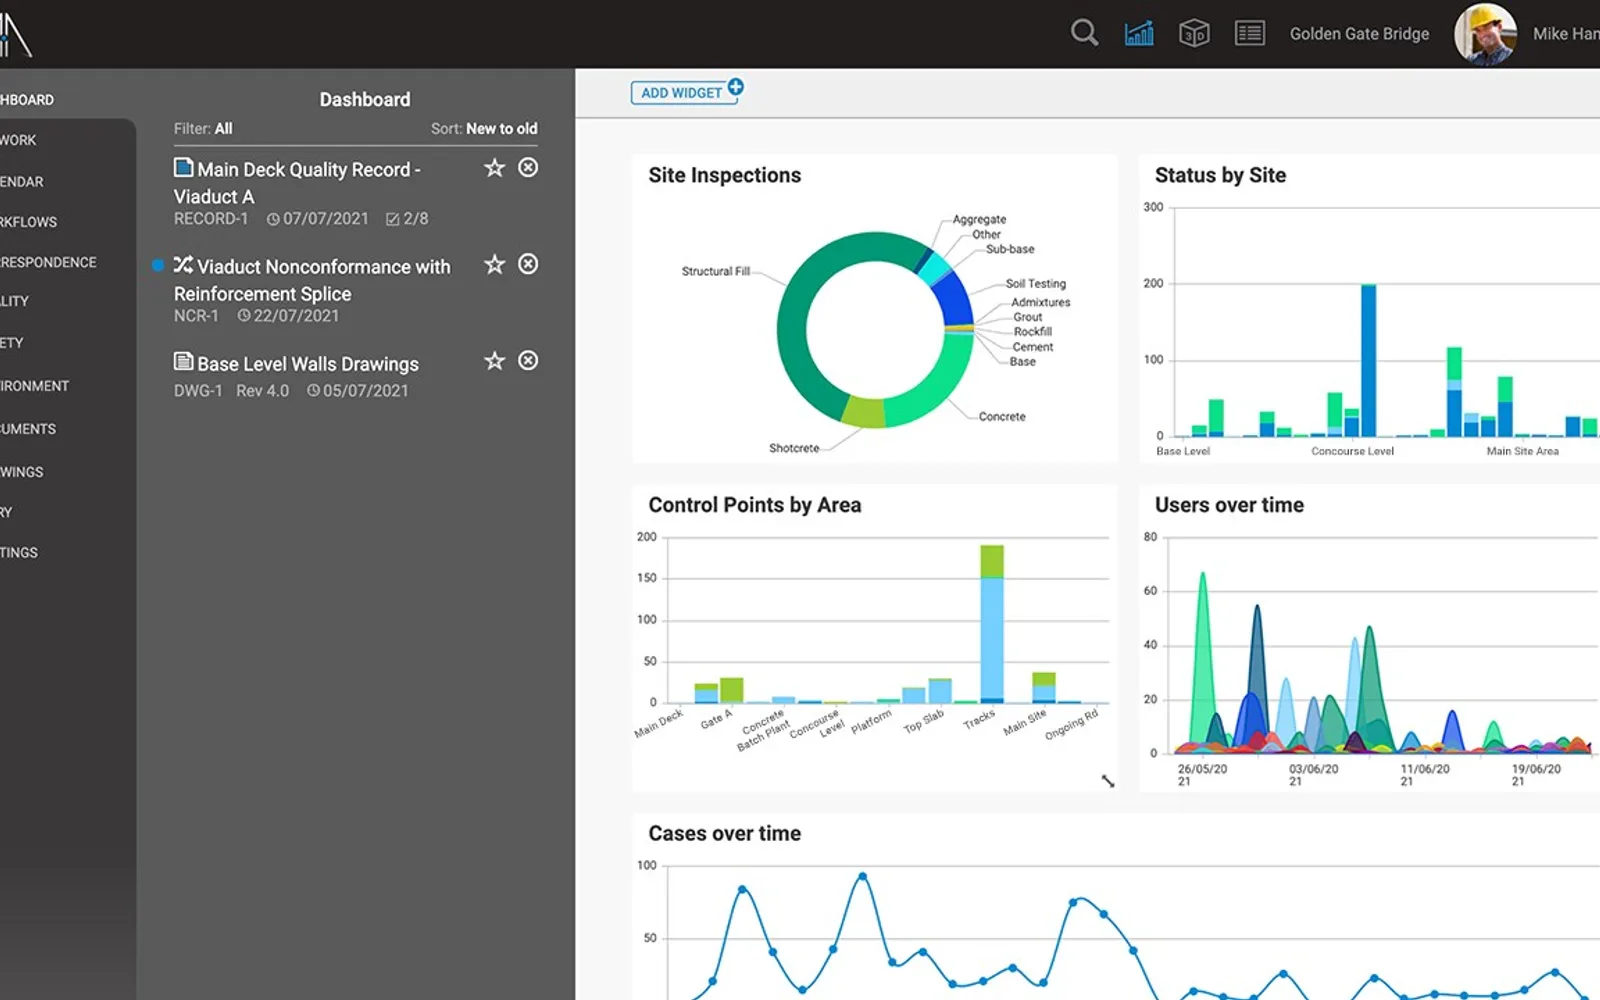Open the 3D cube model icon

coord(1194,33)
